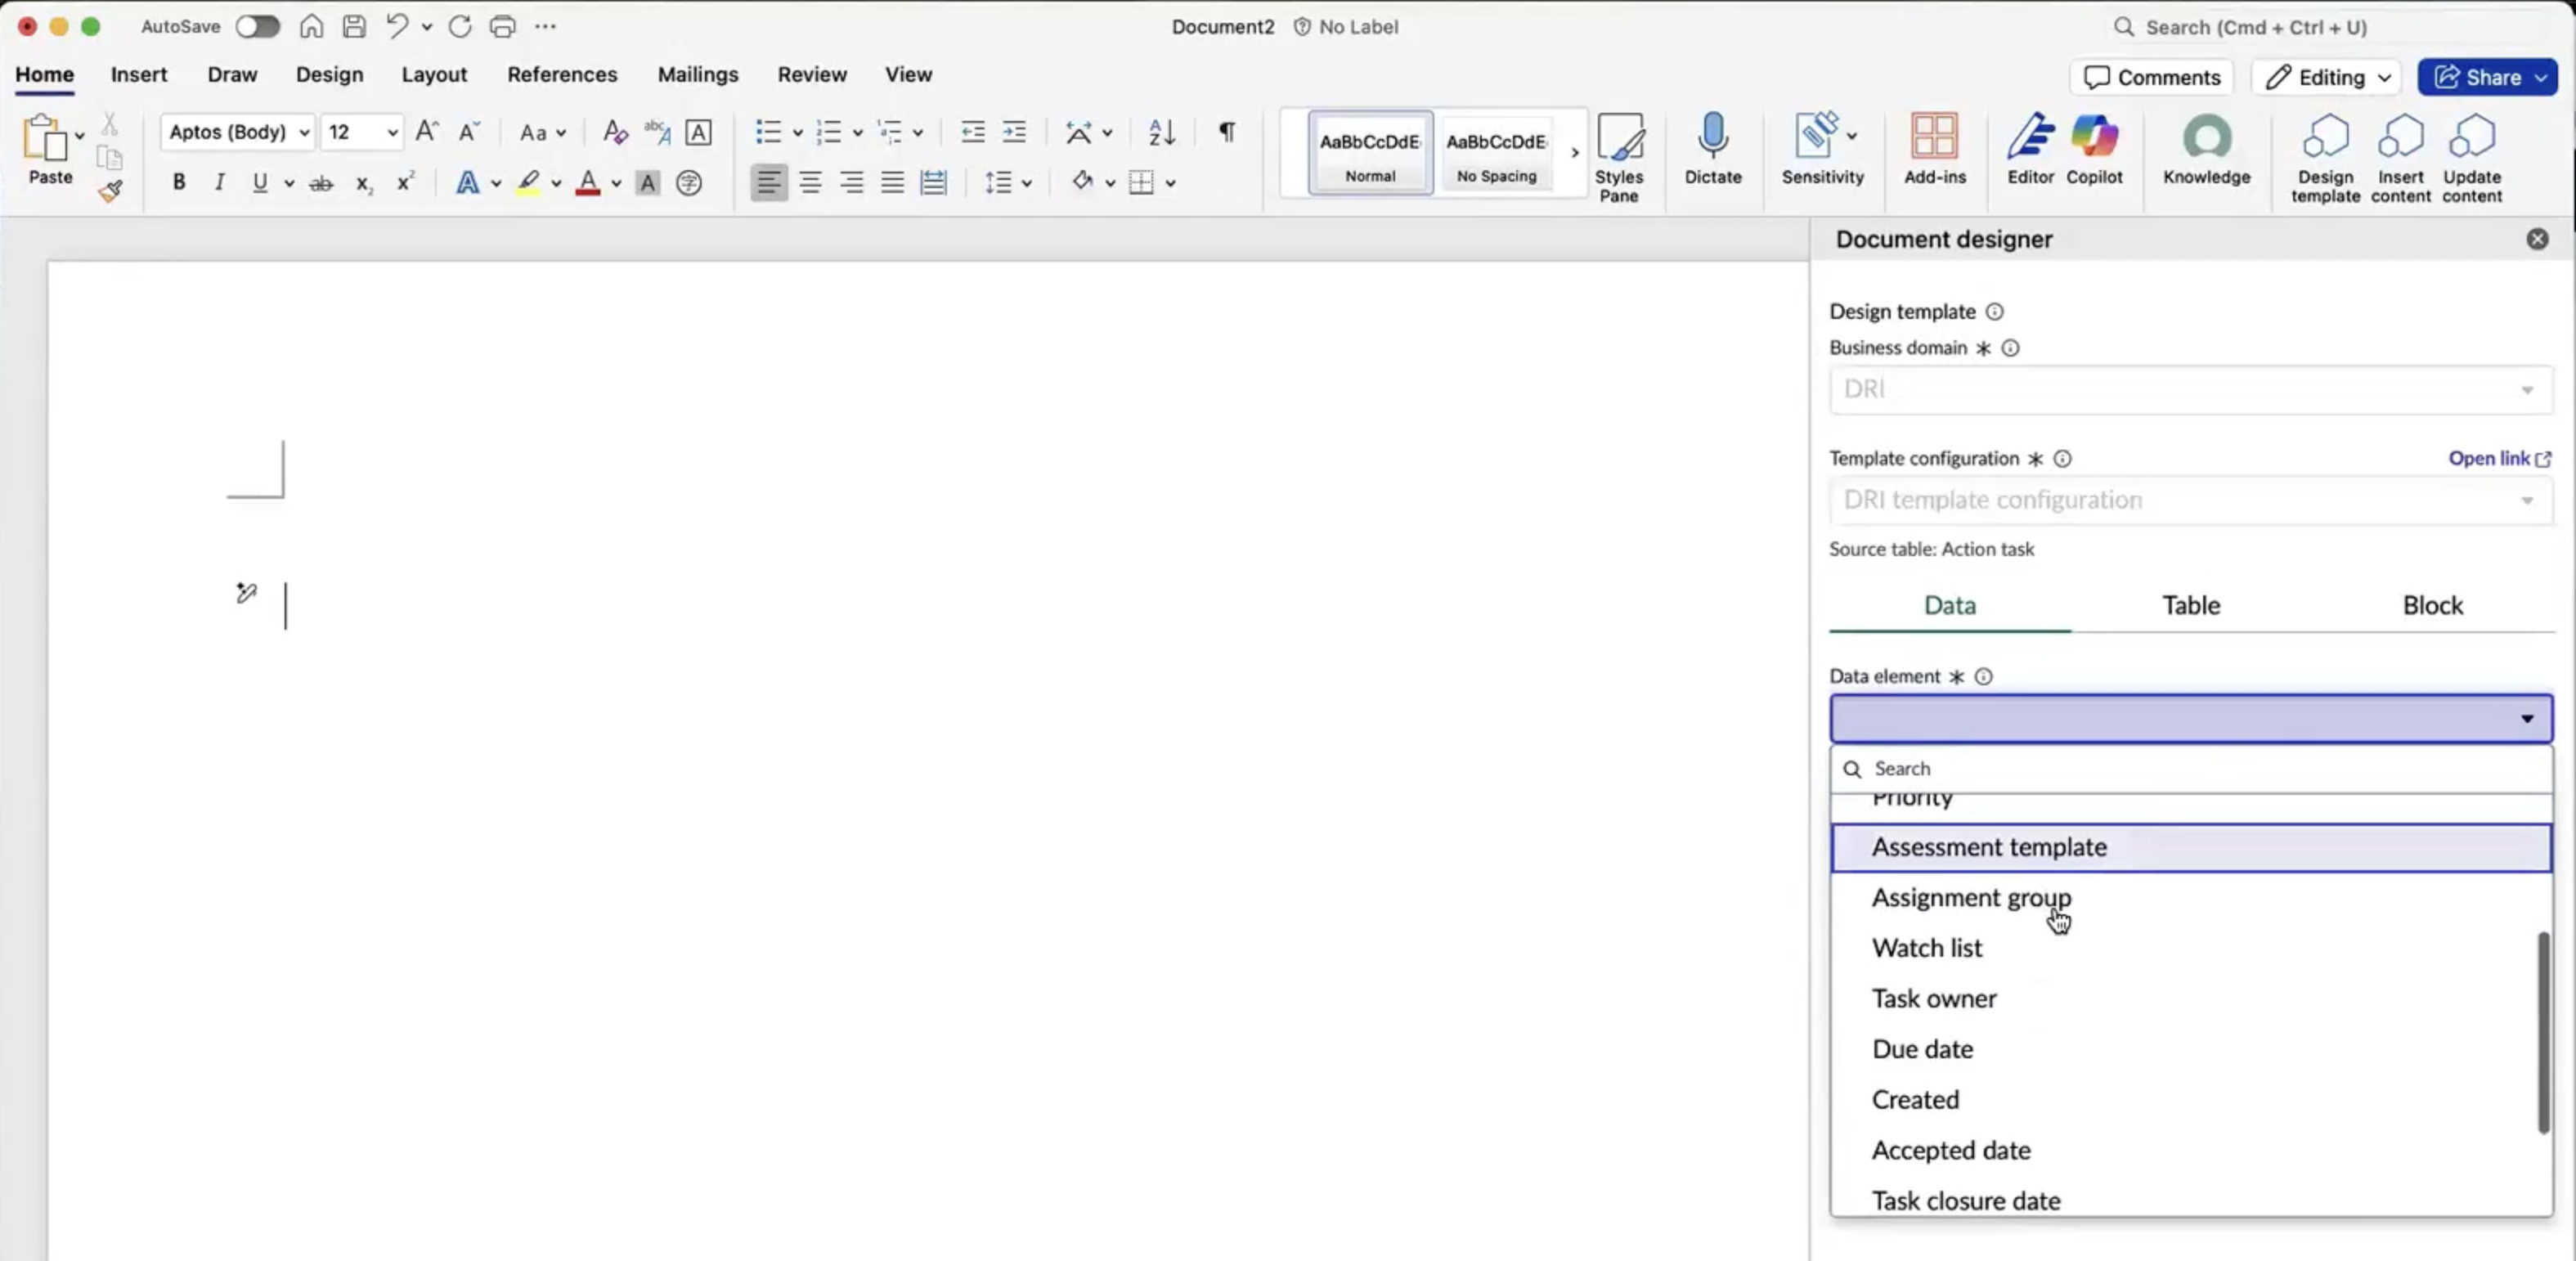The width and height of the screenshot is (2576, 1261).
Task: Switch to the Table tab in designer
Action: tap(2190, 605)
